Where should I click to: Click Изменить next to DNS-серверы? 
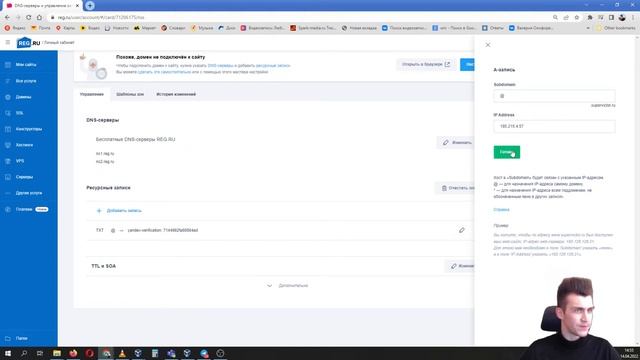(457, 142)
